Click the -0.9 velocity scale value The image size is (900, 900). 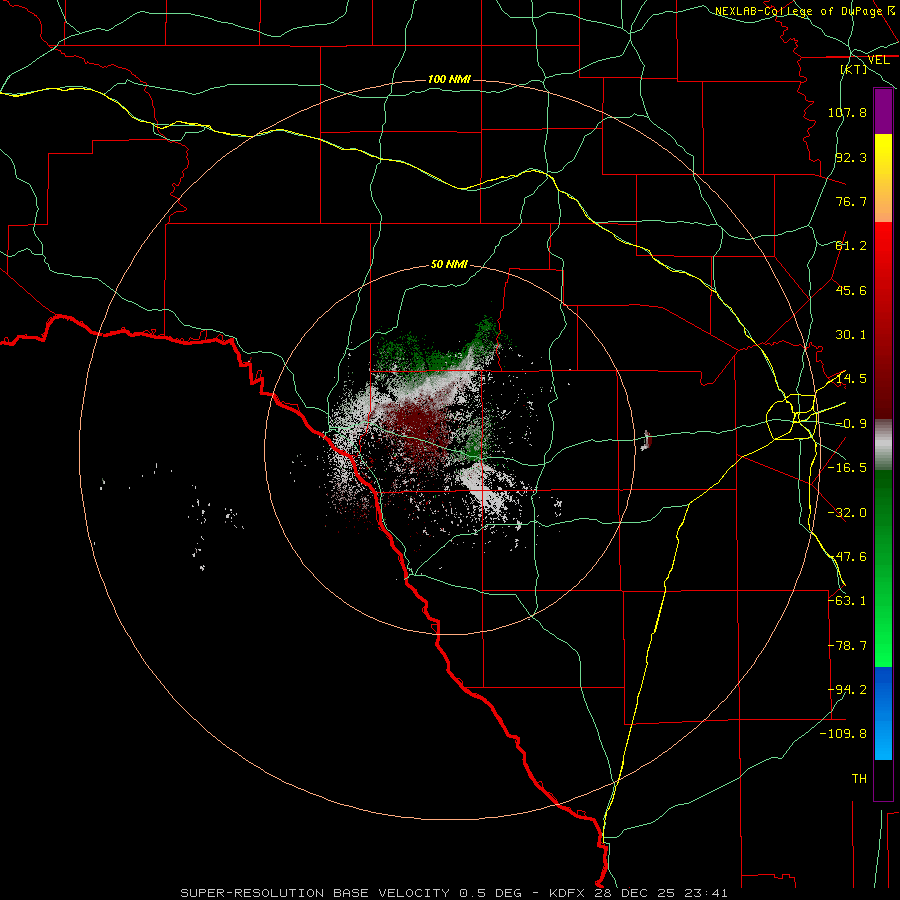pos(851,424)
